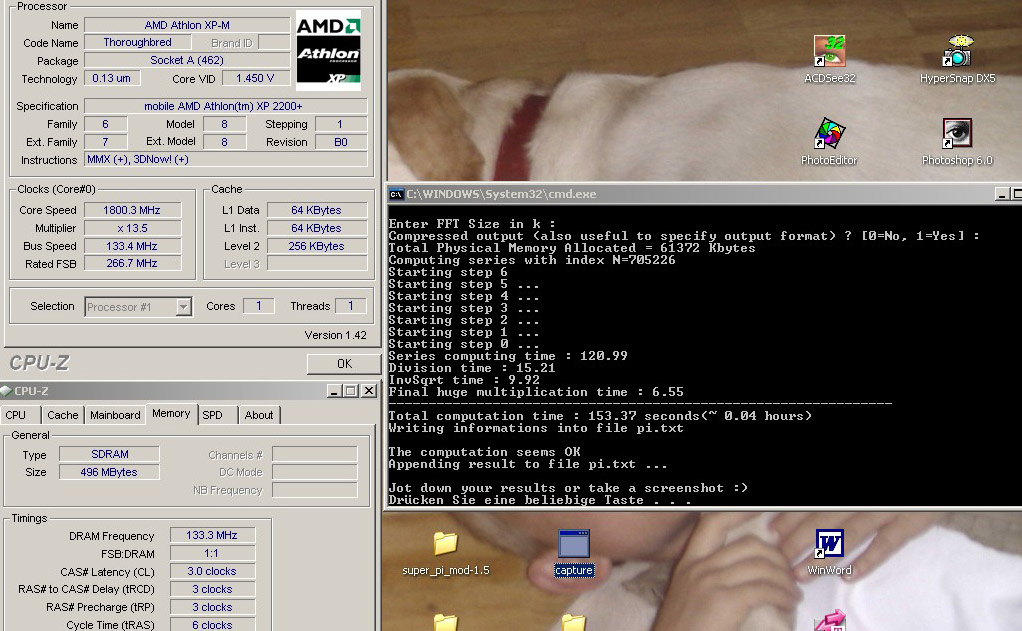Close the lower CPU-Z window

click(369, 391)
